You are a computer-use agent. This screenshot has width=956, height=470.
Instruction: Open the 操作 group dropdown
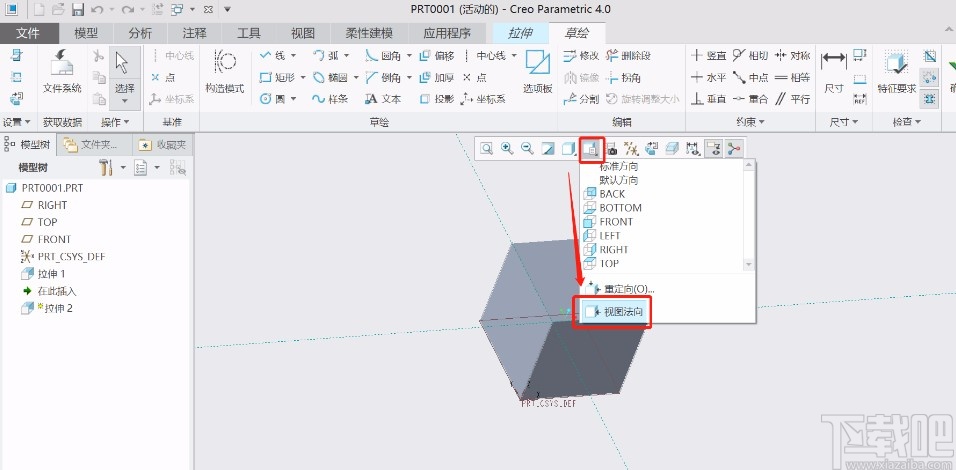point(115,123)
